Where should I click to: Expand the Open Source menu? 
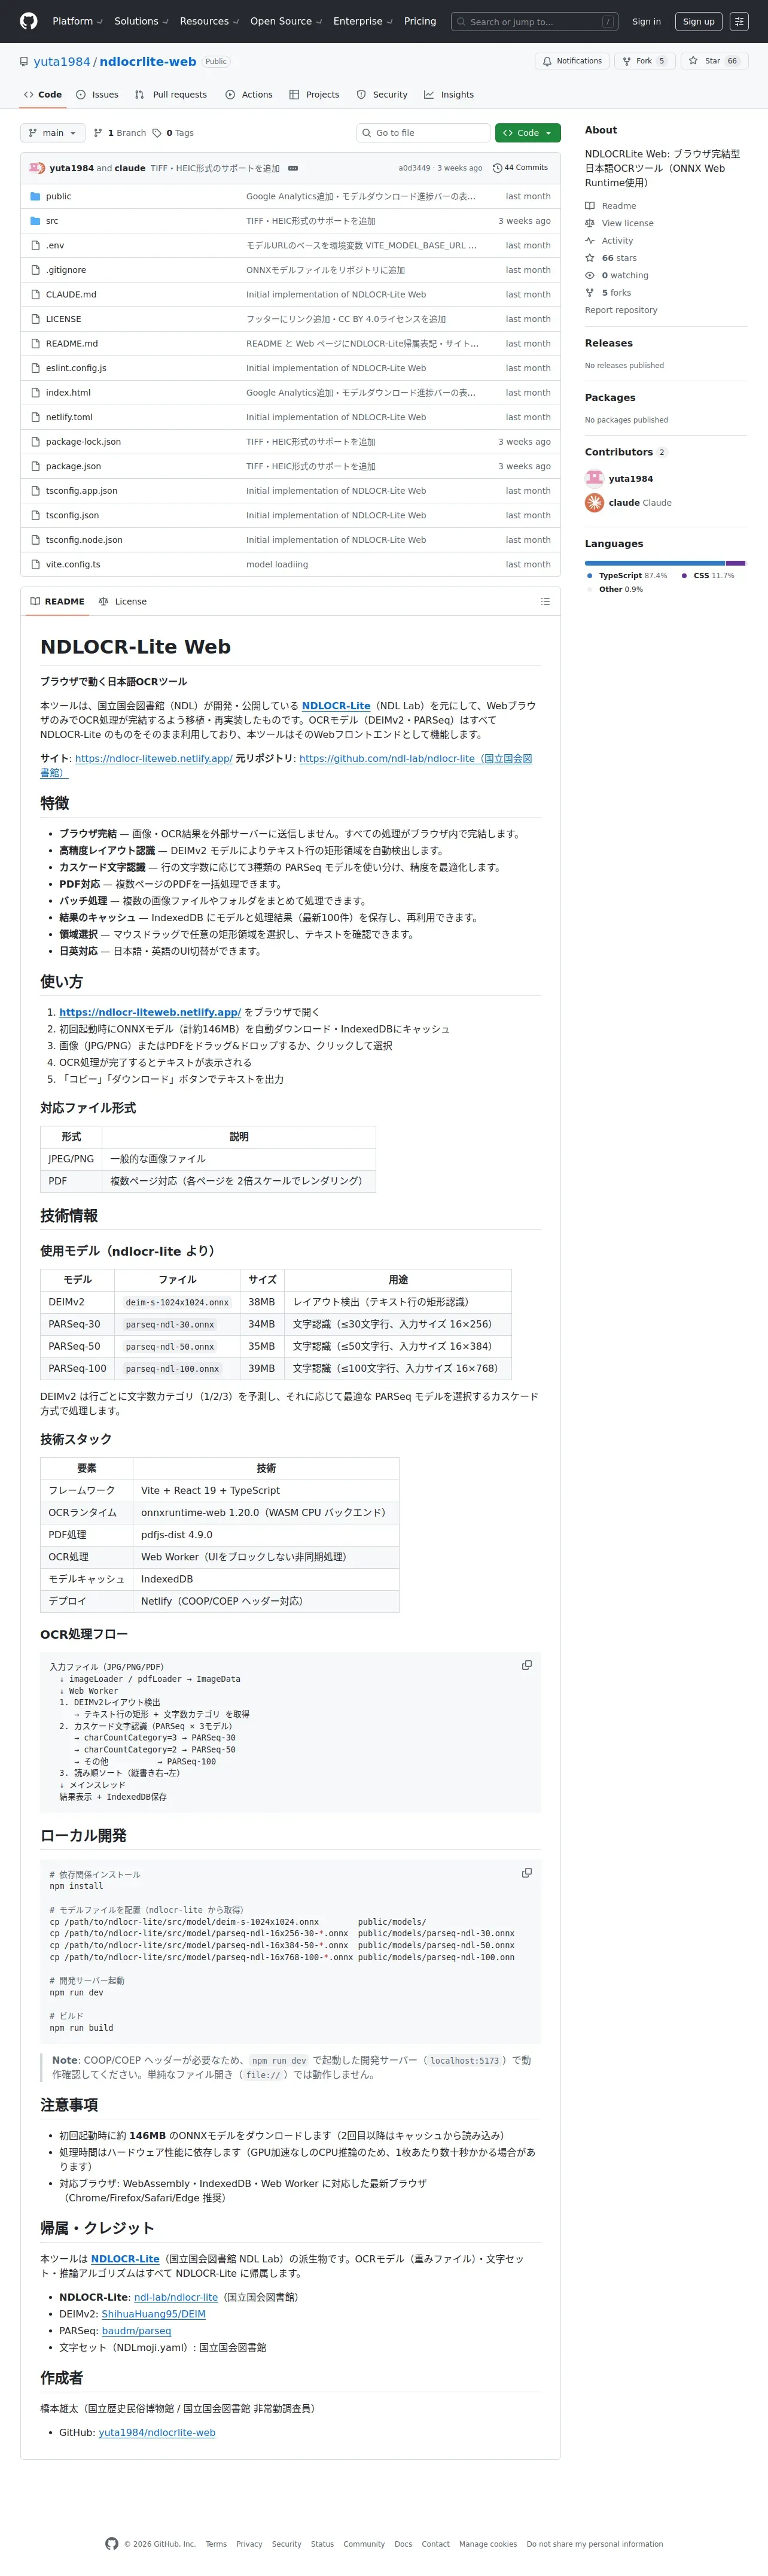pyautogui.click(x=286, y=21)
